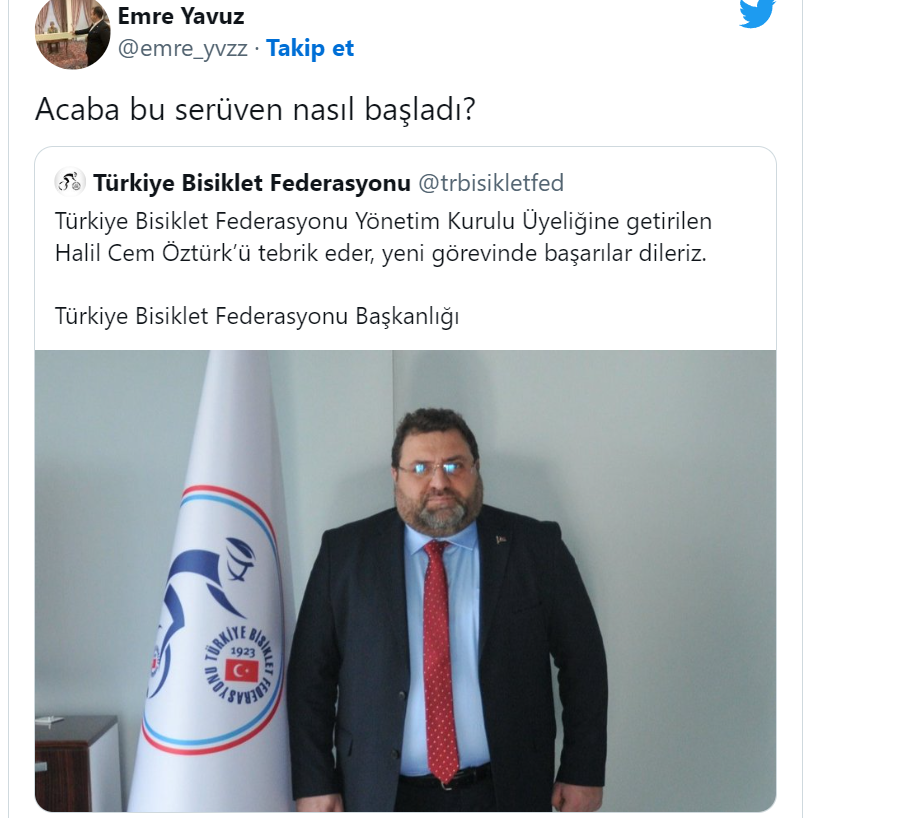Open the tweet text 'Acaba bu serüven nasıl başladı?'
The width and height of the screenshot is (918, 818).
point(255,109)
